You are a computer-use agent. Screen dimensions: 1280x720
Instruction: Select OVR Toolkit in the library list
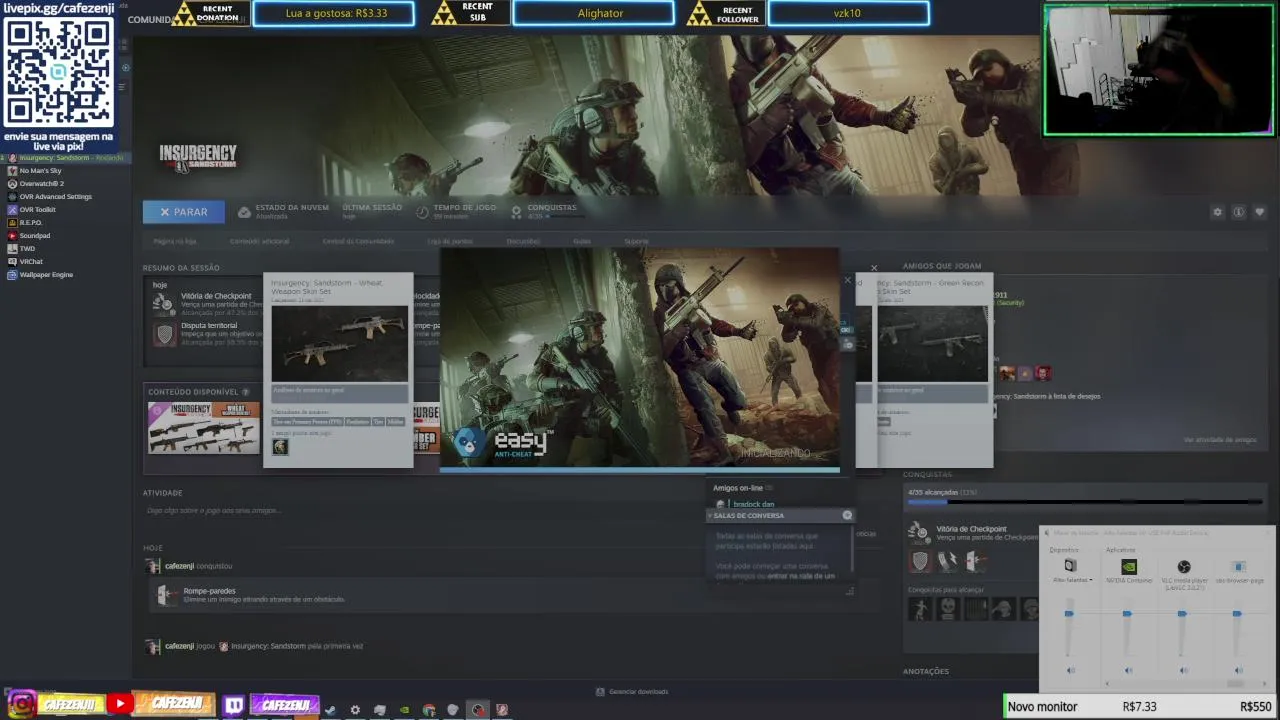pos(37,210)
